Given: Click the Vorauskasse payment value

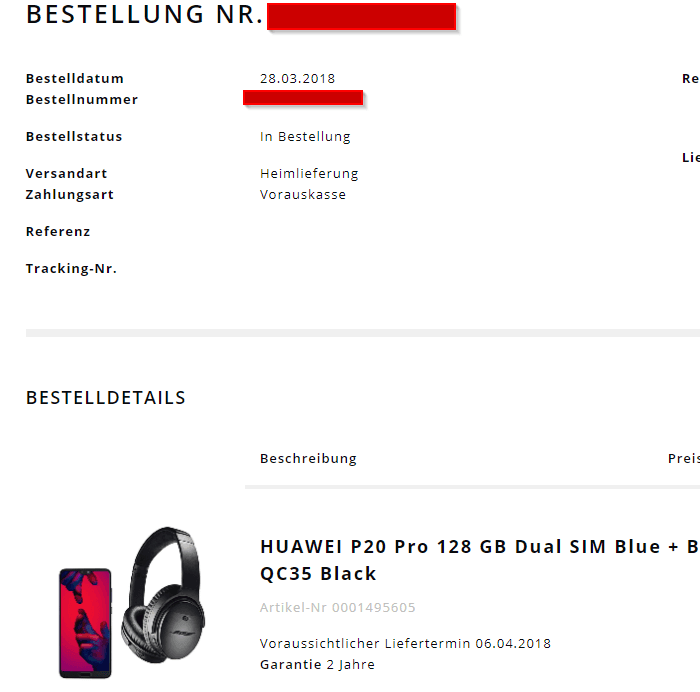Looking at the screenshot, I should [x=303, y=195].
